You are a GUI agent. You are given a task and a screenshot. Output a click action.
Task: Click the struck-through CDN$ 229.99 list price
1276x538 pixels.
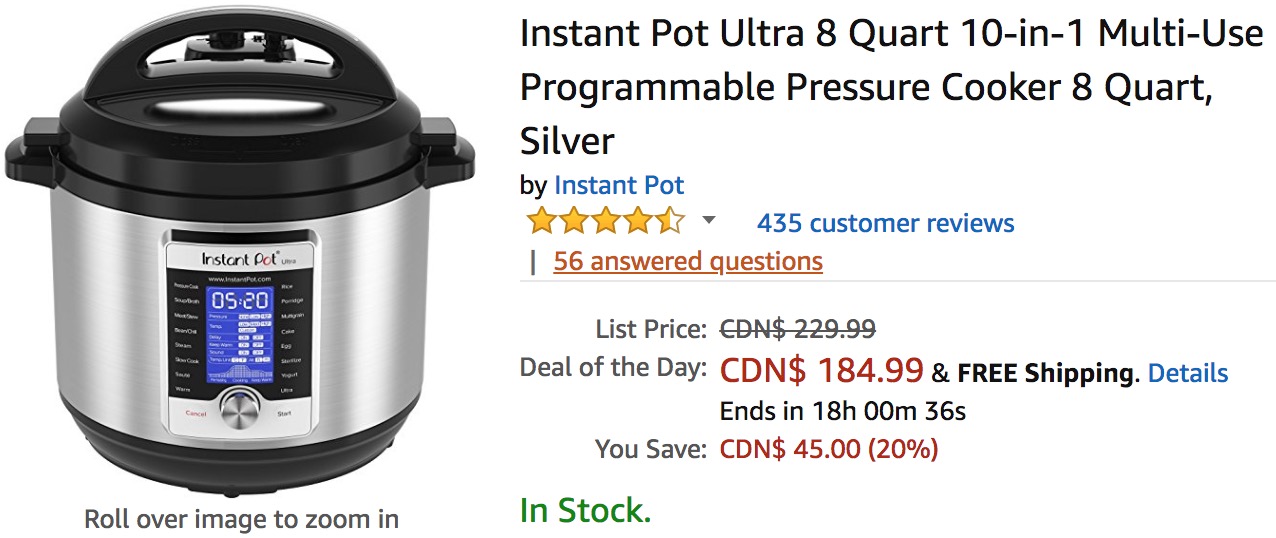tap(798, 329)
